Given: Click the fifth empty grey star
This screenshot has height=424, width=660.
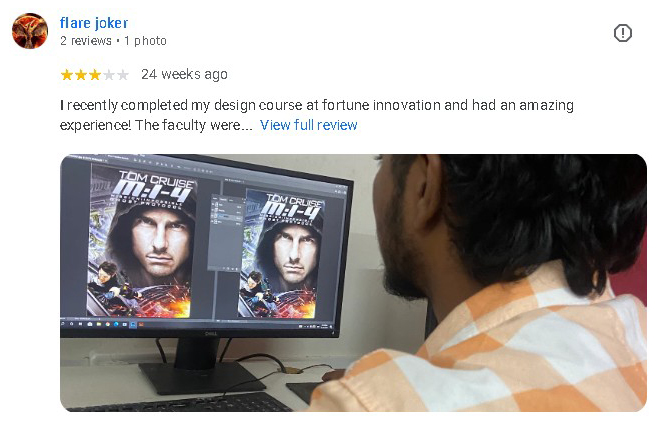Looking at the screenshot, I should (122, 75).
